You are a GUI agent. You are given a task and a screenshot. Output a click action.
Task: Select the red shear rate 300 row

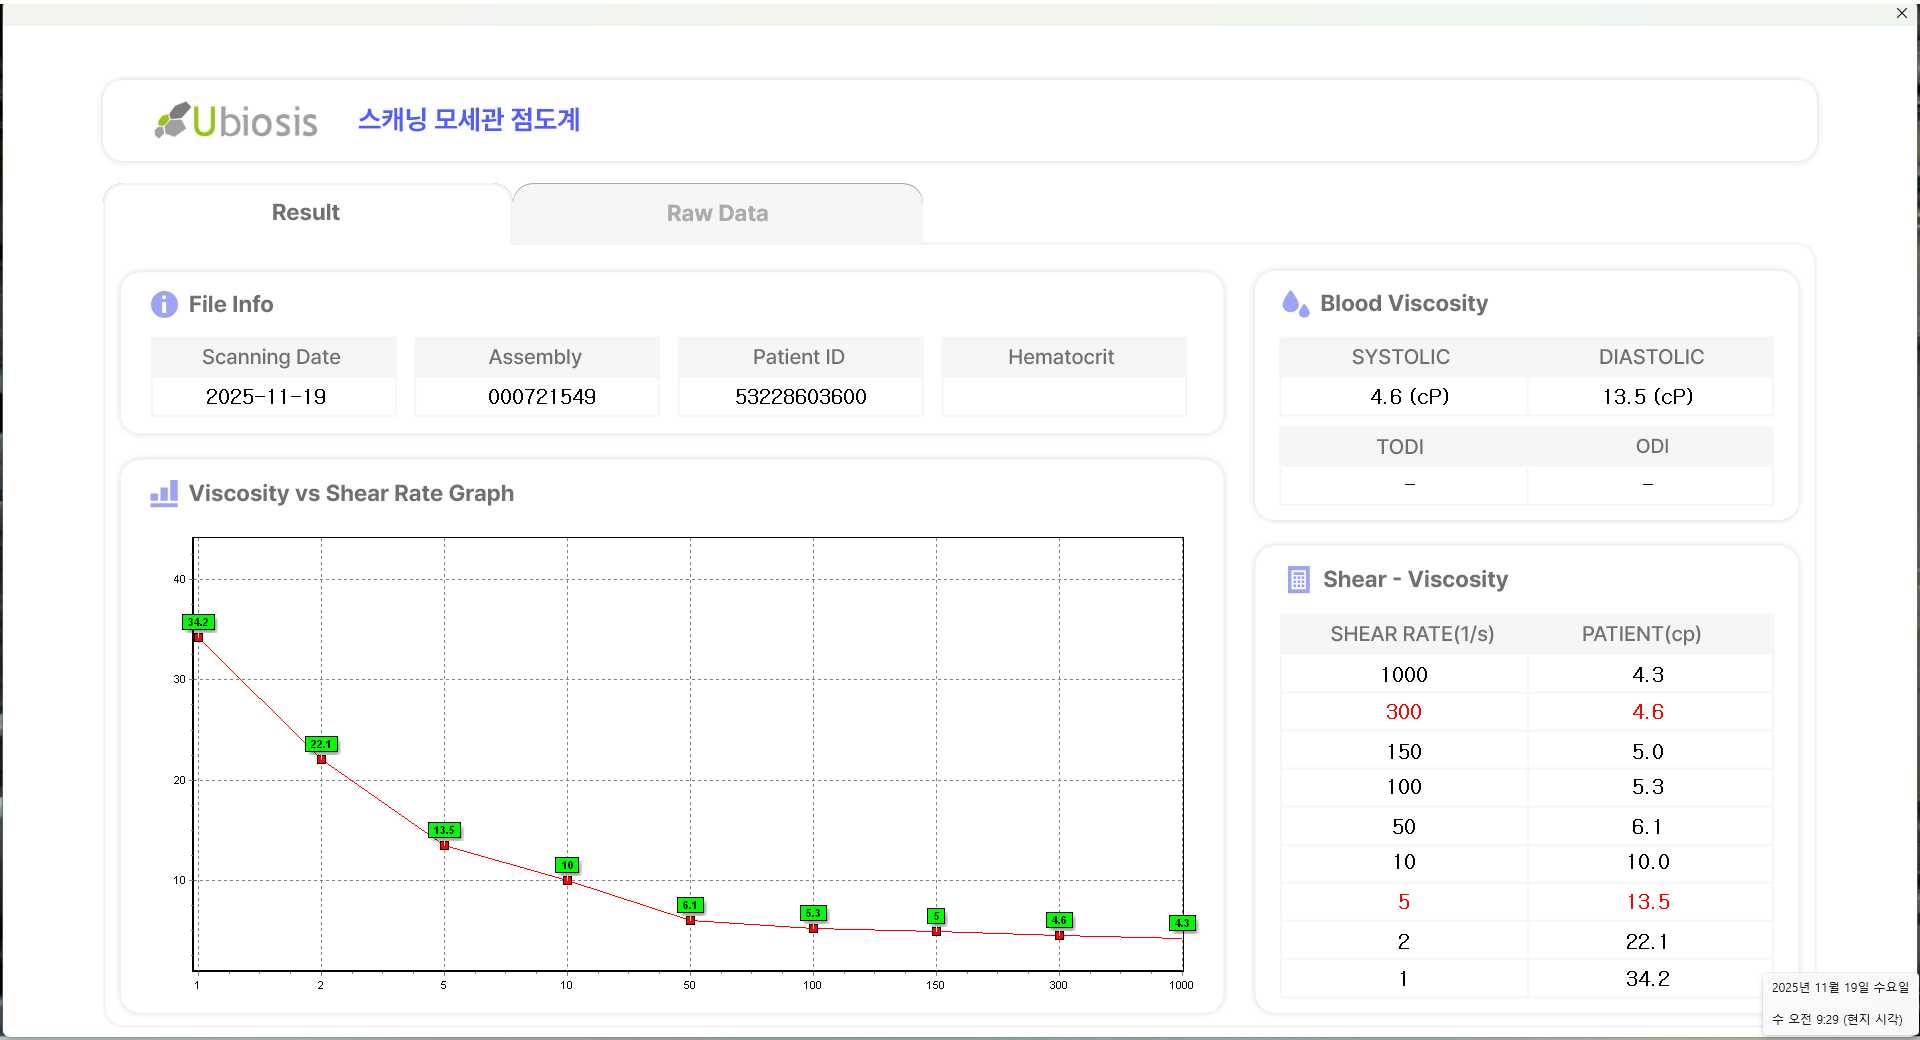[1403, 712]
